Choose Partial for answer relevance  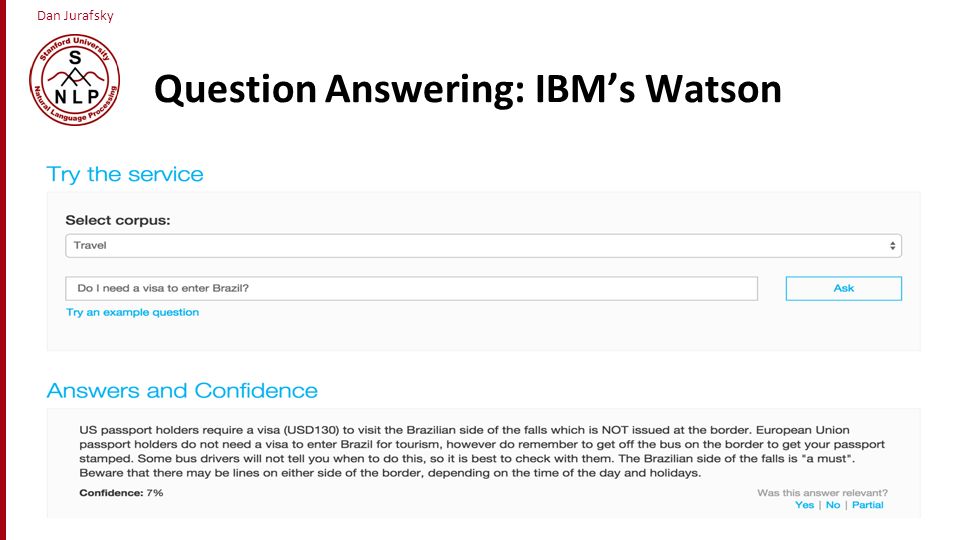(x=868, y=505)
